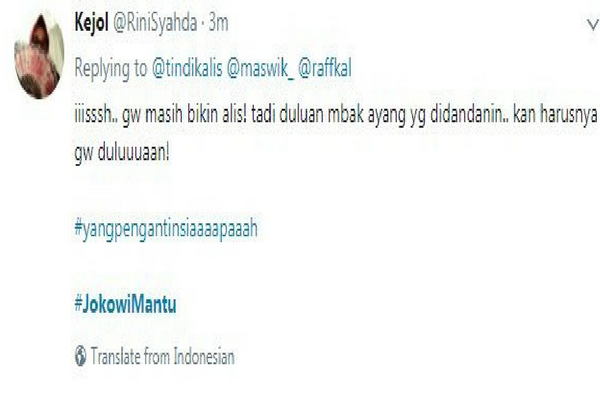
Task: Open the @RiniSyahda handle
Action: pos(155,24)
